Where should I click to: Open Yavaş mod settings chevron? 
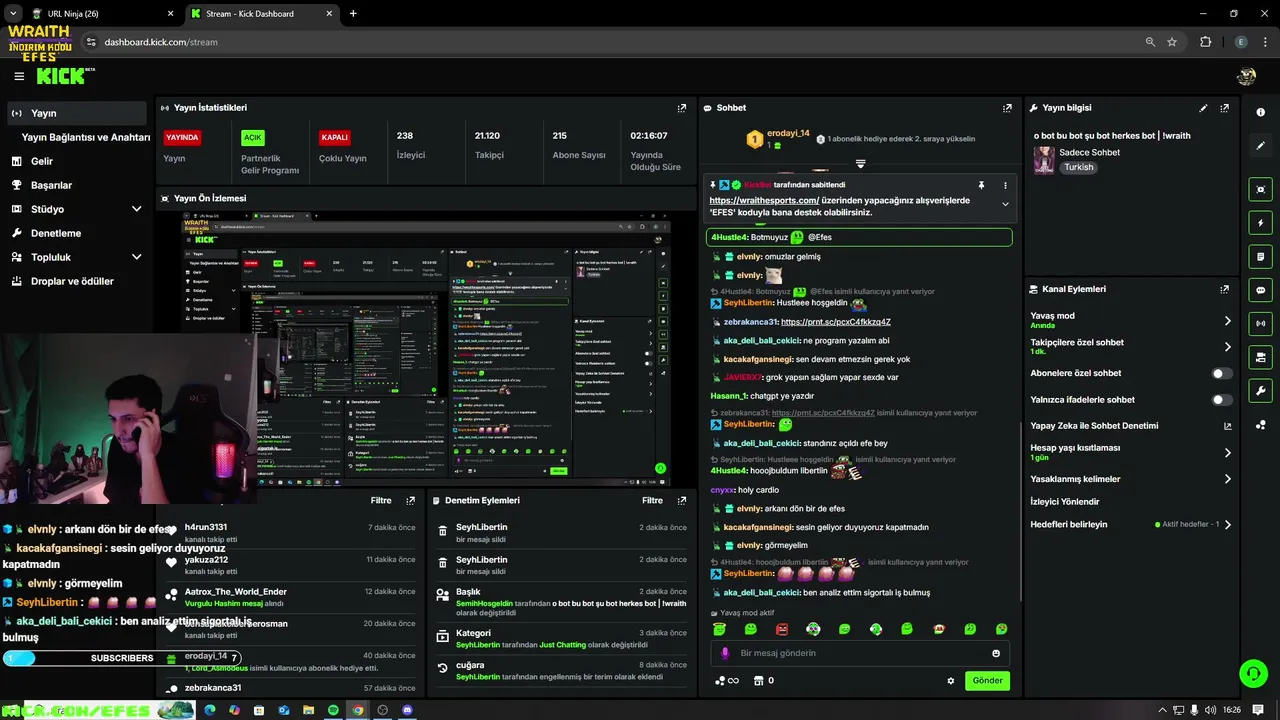tap(1228, 321)
